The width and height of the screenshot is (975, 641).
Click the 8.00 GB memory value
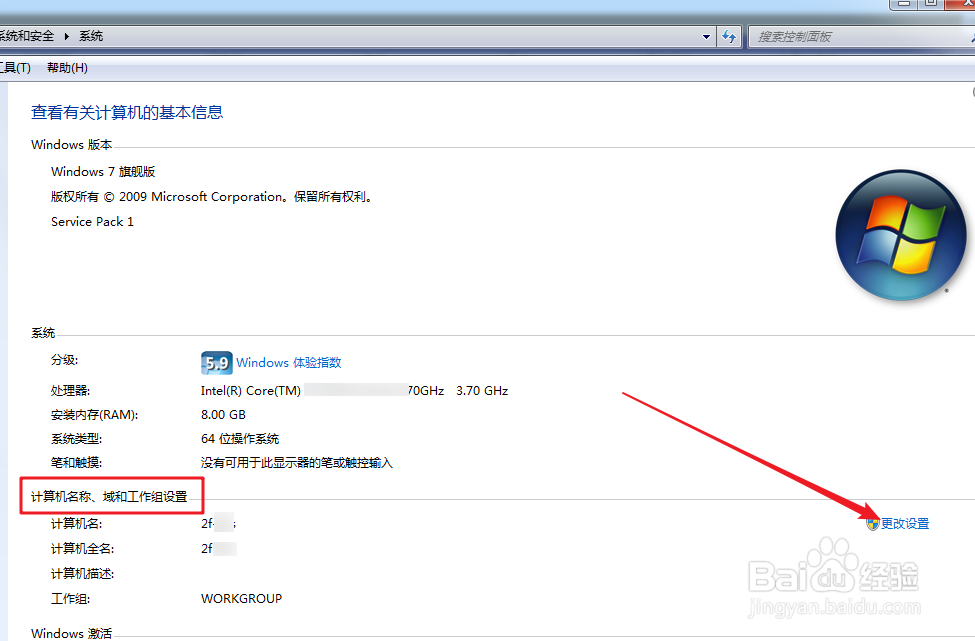click(223, 415)
